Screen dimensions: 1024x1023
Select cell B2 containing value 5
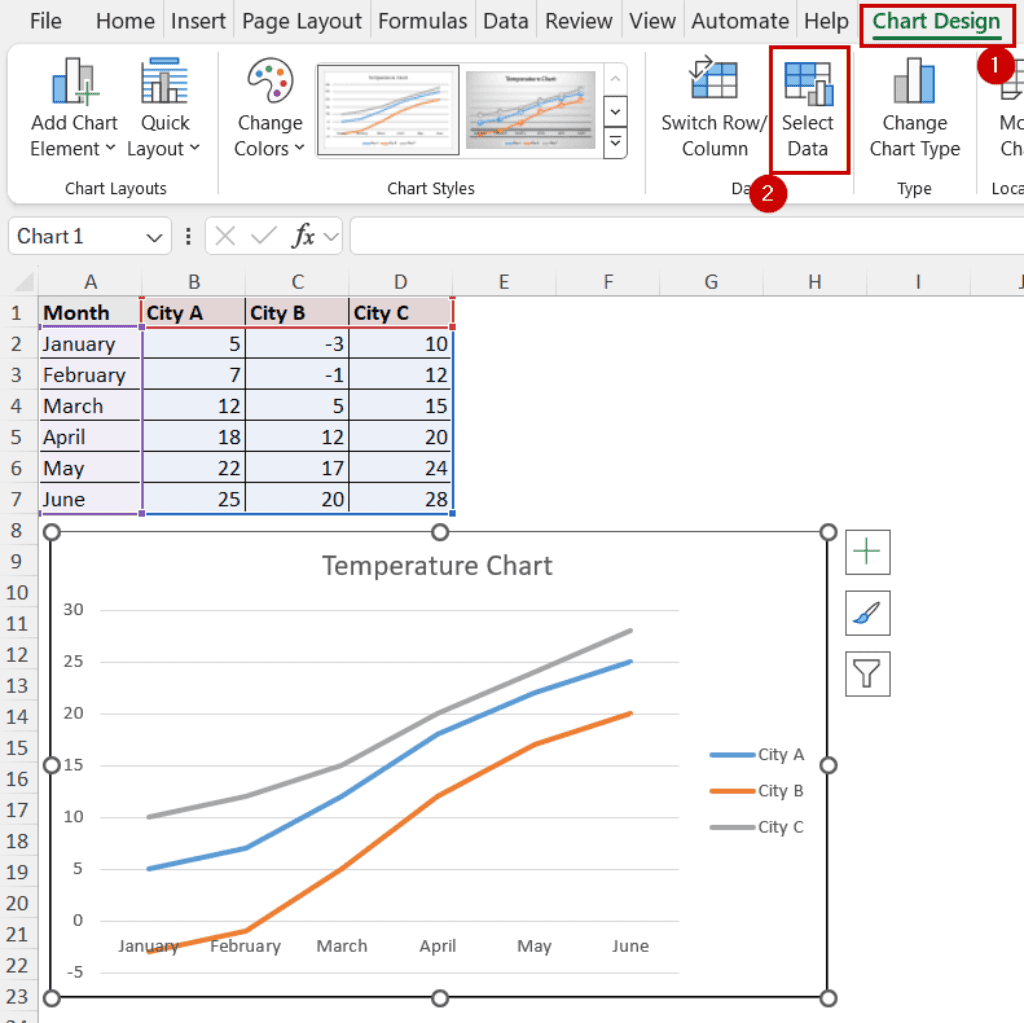[x=194, y=343]
